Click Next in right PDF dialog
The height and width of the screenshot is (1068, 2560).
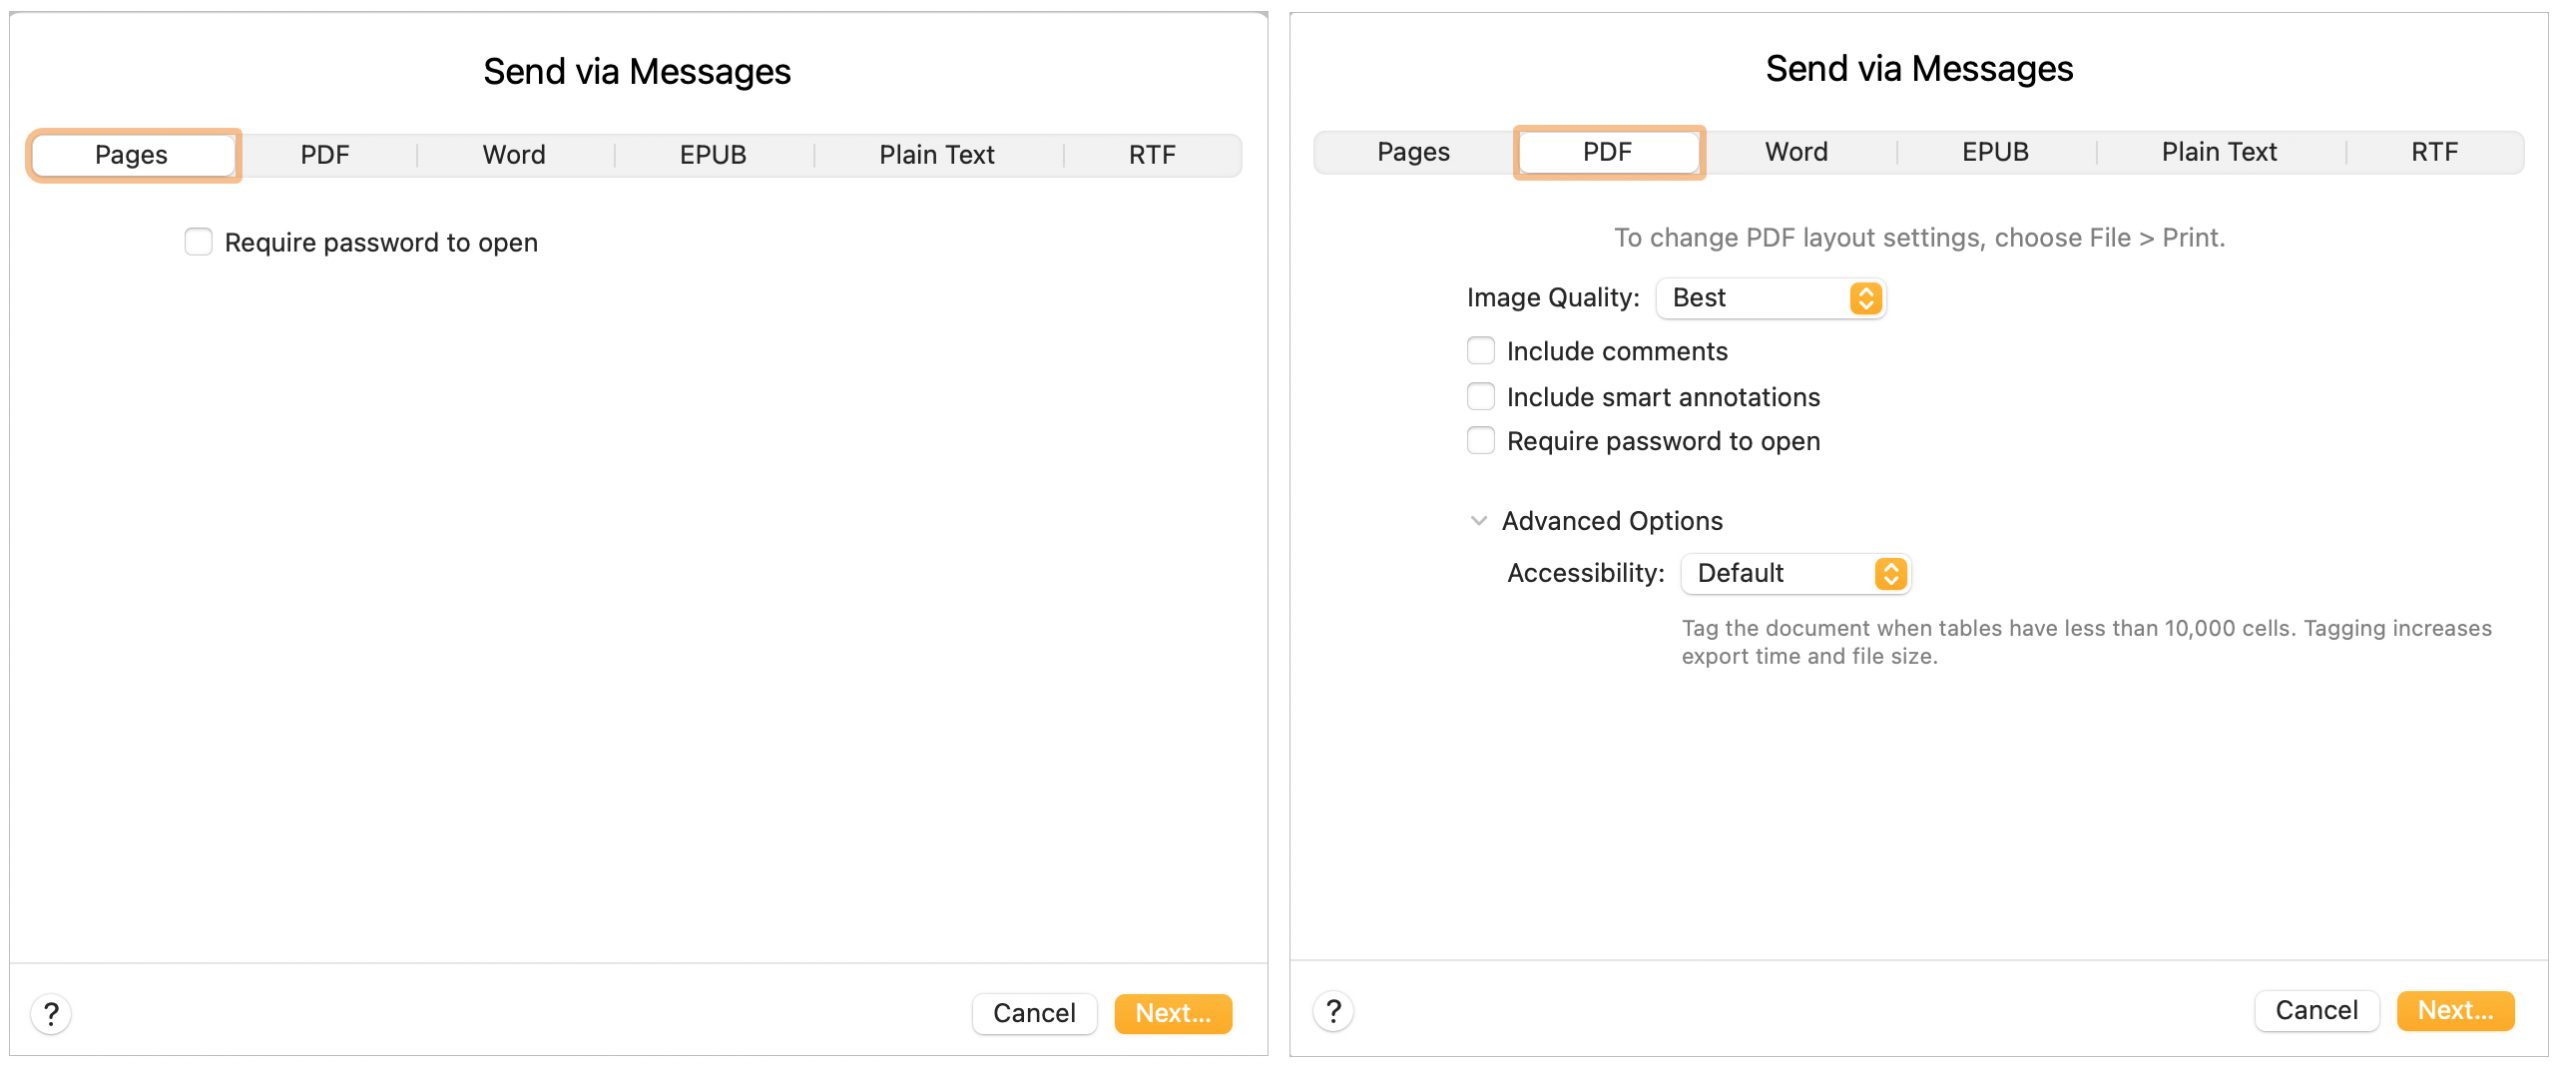(x=2455, y=1011)
